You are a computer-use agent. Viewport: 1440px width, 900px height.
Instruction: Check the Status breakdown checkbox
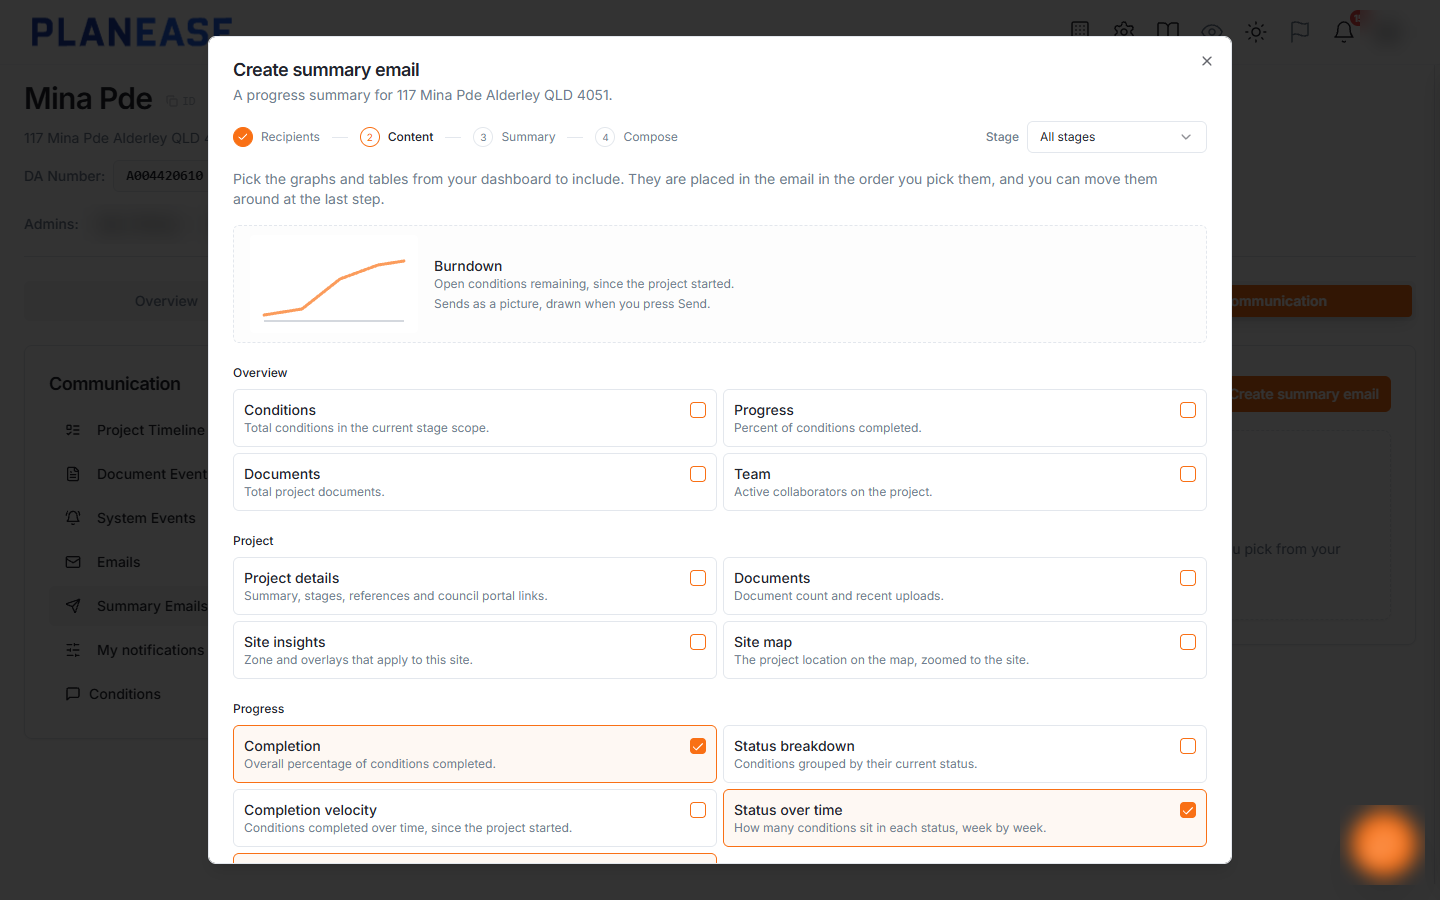(x=1188, y=746)
